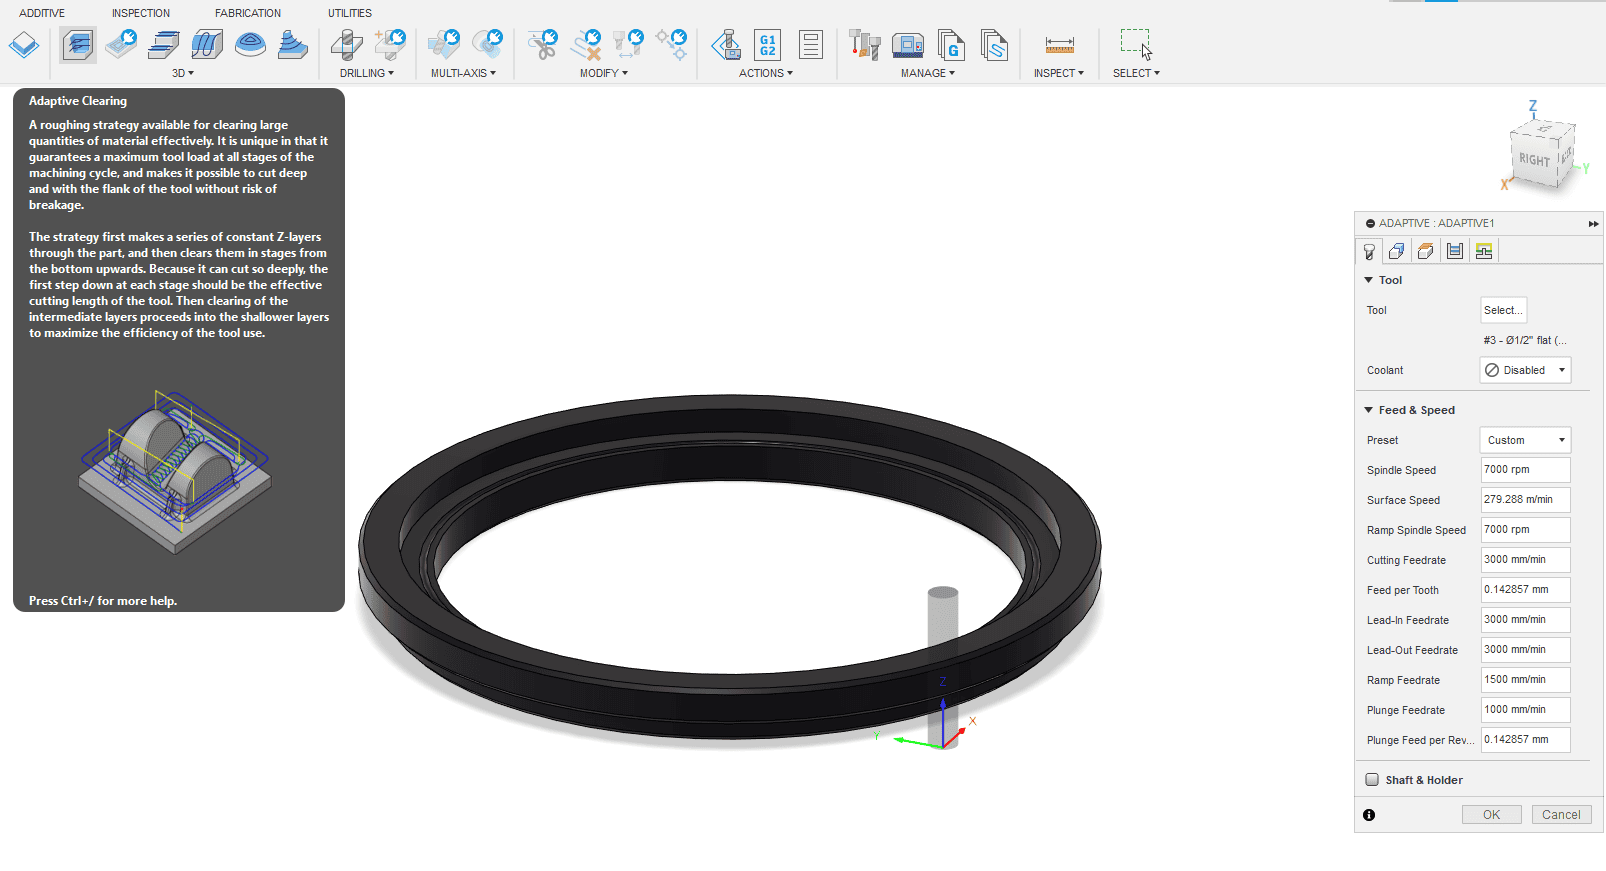Click the collapse circle beside ADAPTIVE title
Image resolution: width=1606 pixels, height=871 pixels.
1370,224
